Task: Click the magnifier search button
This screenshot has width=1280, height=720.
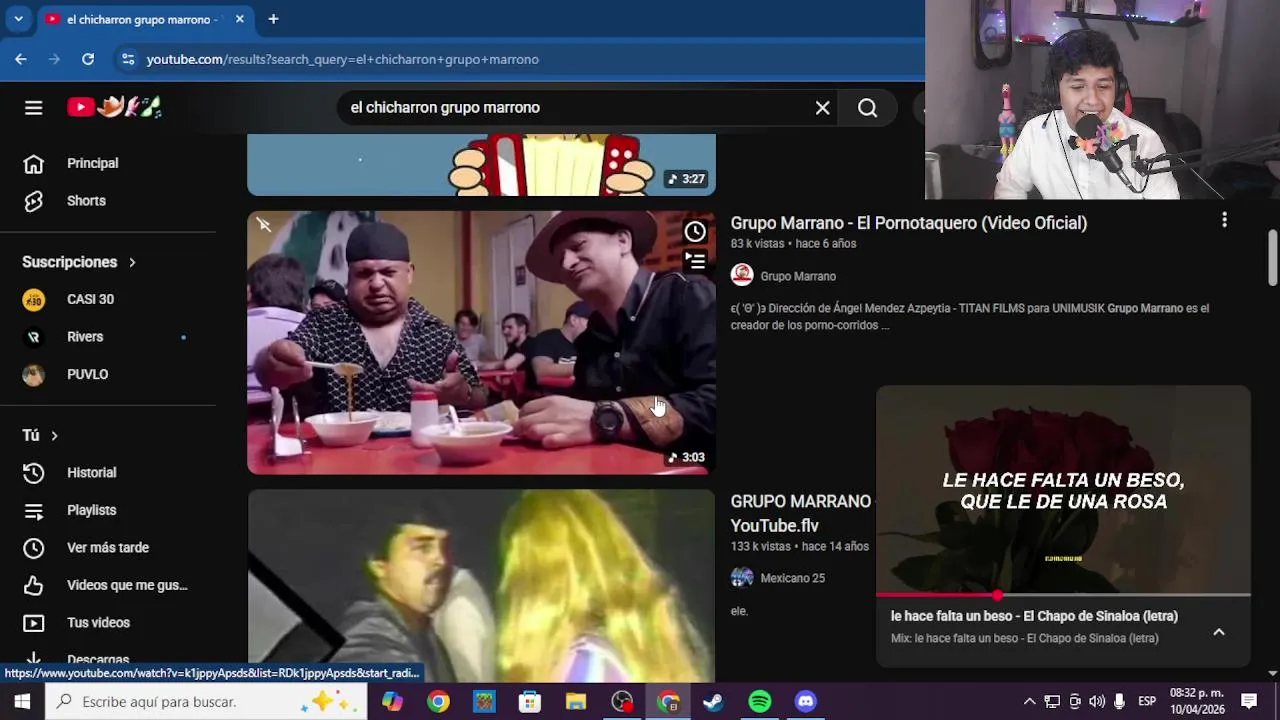Action: 867,107
